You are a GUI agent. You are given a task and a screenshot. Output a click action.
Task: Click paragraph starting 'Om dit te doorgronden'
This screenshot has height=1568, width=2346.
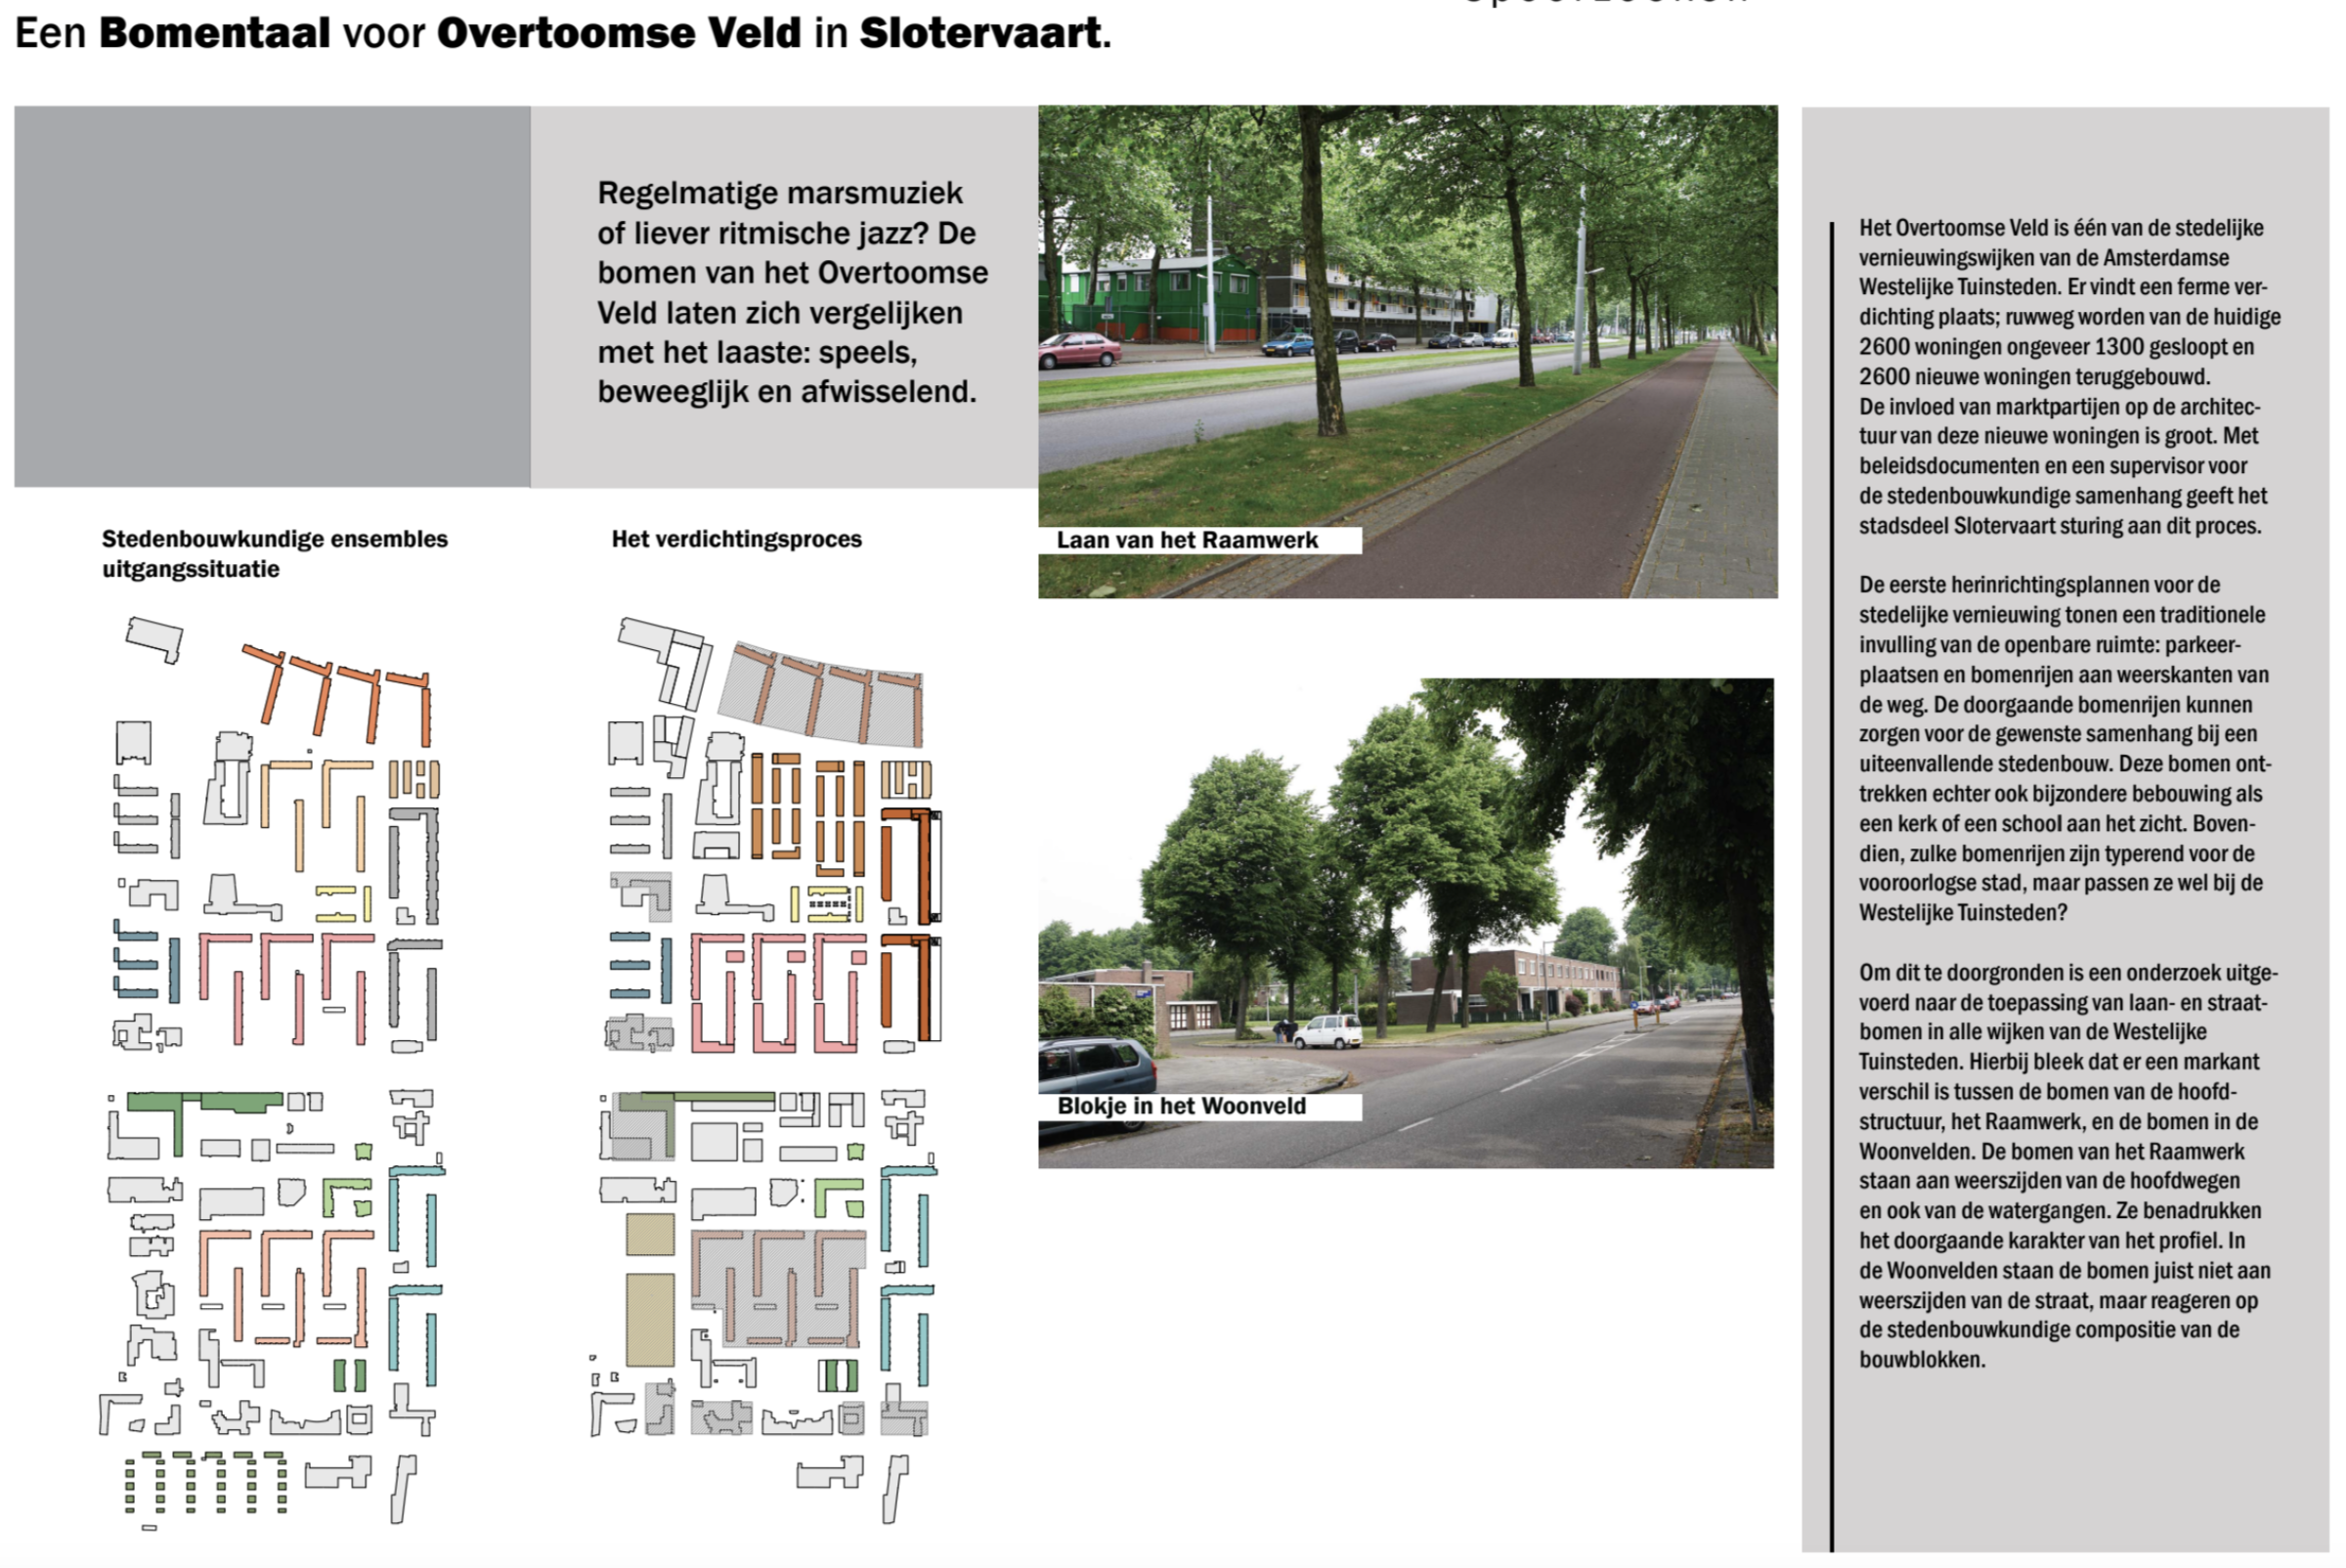[x=2068, y=1166]
